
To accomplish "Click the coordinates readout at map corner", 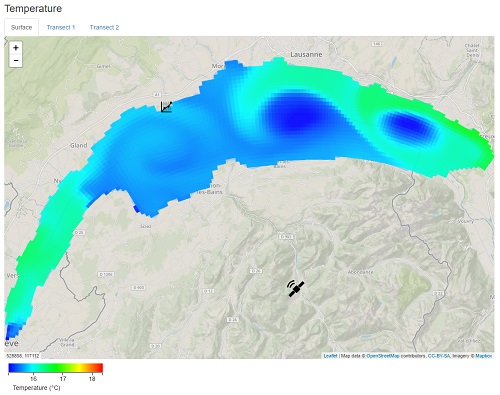I will 23,356.
